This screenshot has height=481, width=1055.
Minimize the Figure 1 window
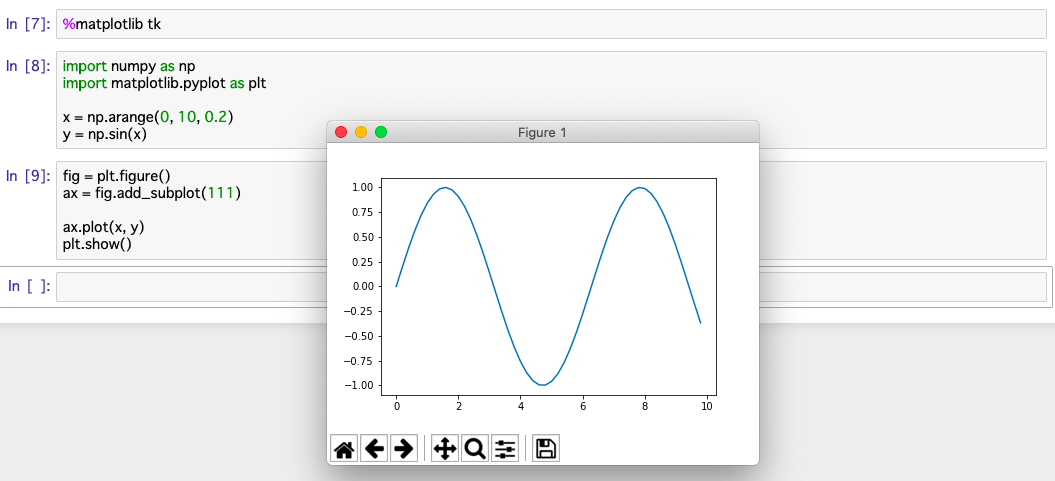coord(361,133)
